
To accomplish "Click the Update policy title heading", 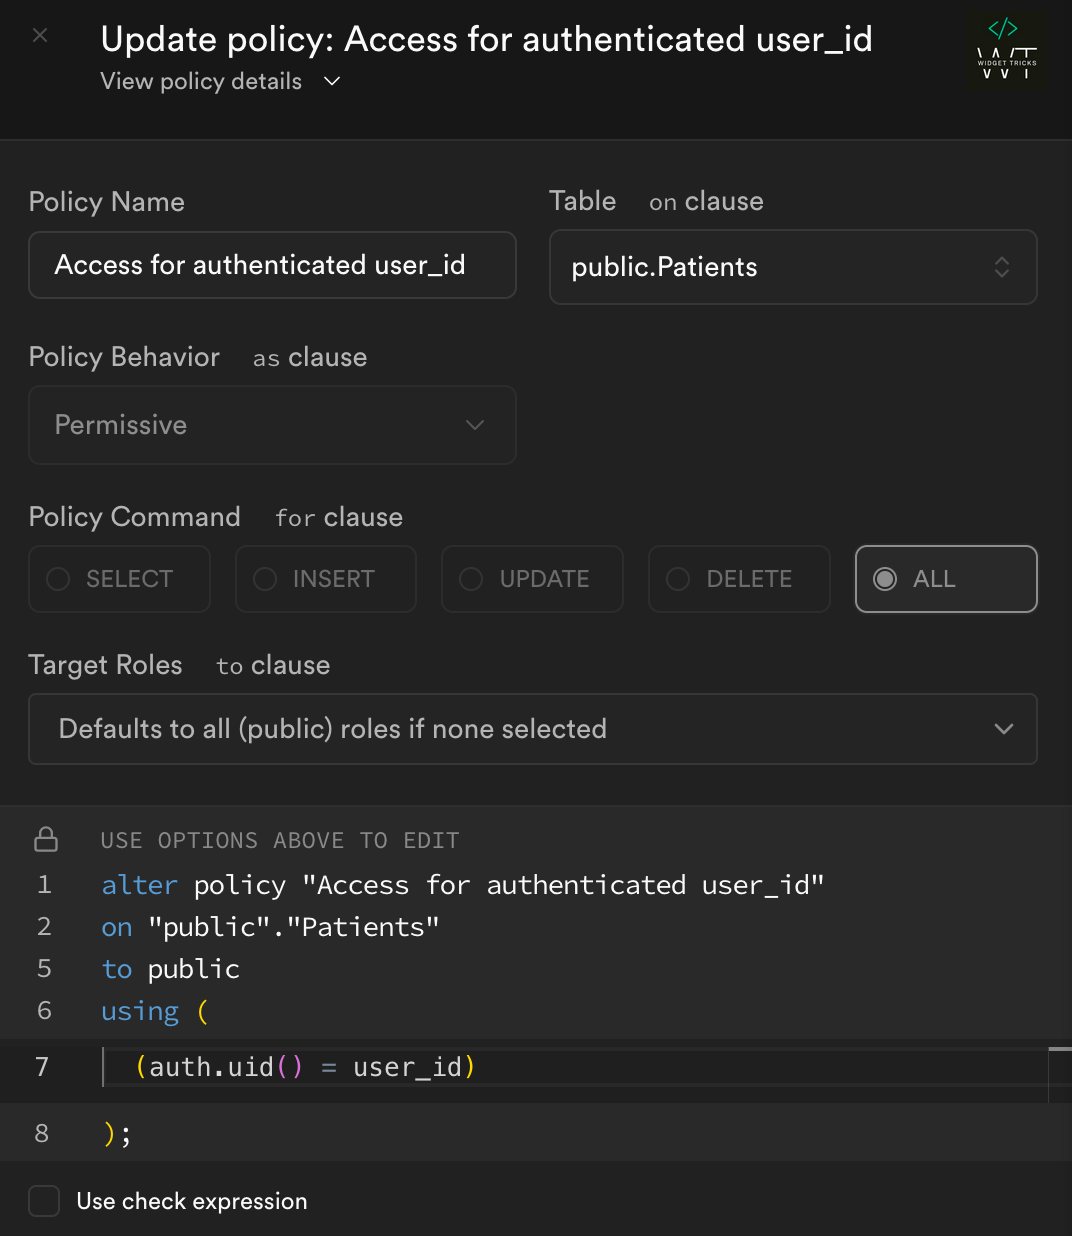I will click(487, 39).
